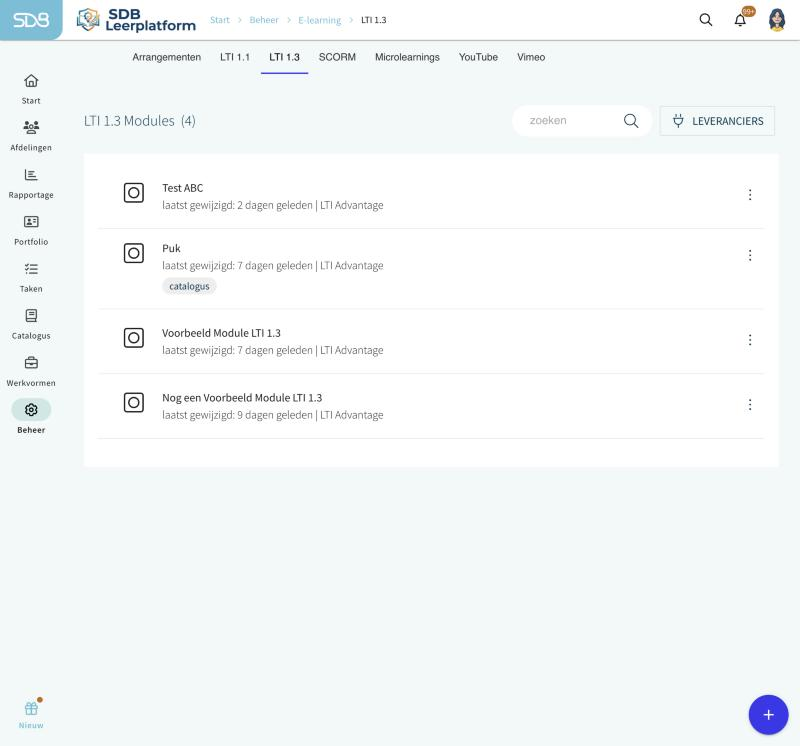Click the LTI 1.3 breadcrumb text
Image resolution: width=800 pixels, height=746 pixels.
373,20
